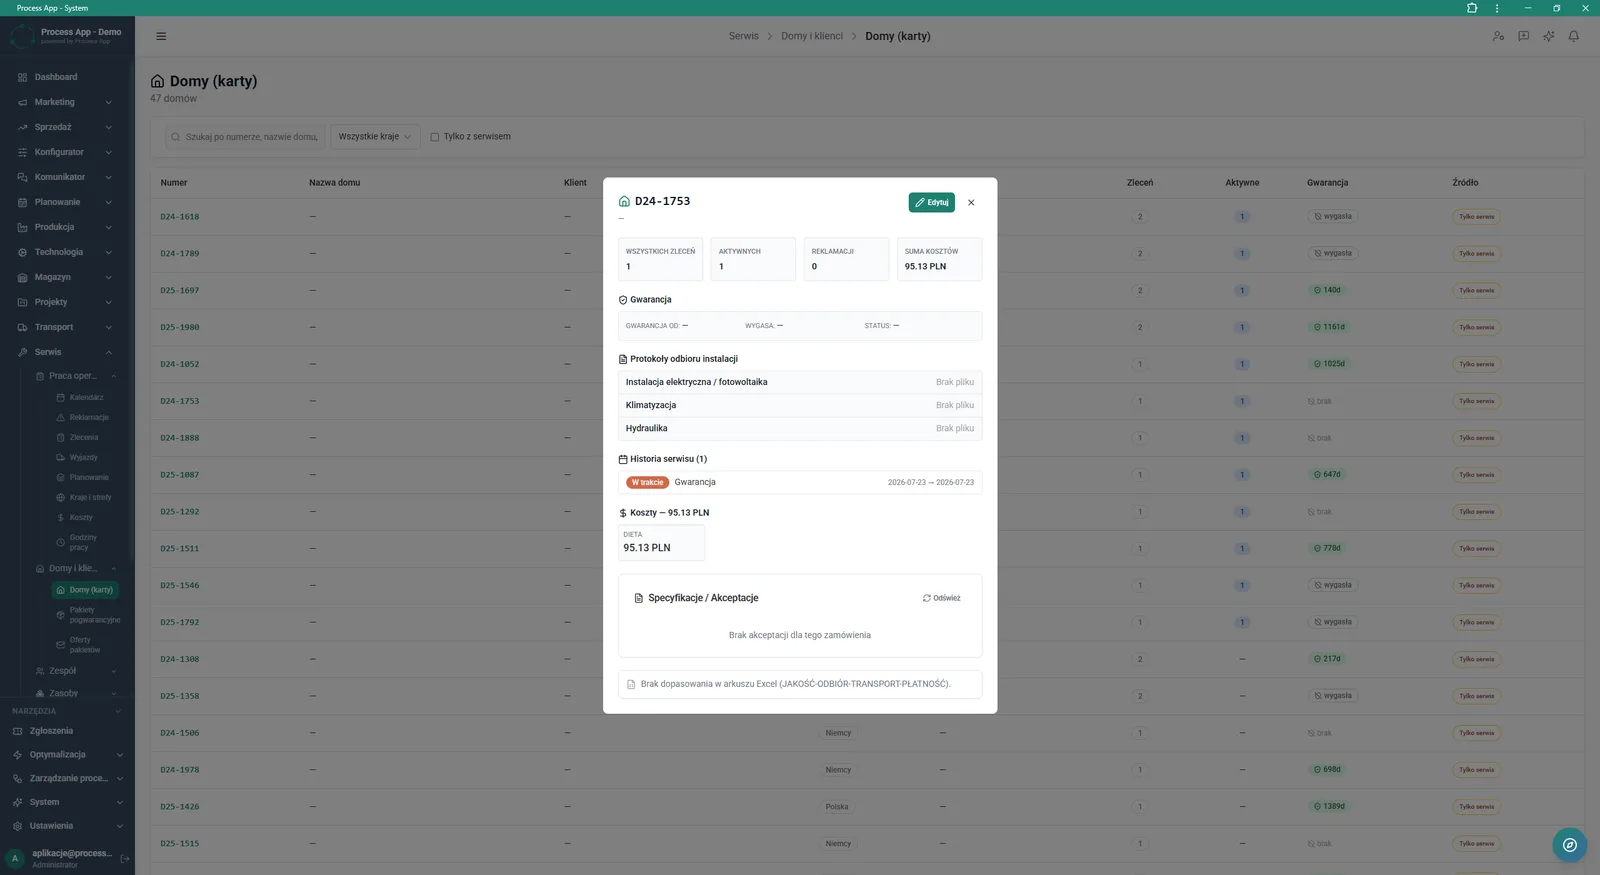Click the Domy i klienci breadcrumb
The width and height of the screenshot is (1600, 875).
(x=812, y=36)
